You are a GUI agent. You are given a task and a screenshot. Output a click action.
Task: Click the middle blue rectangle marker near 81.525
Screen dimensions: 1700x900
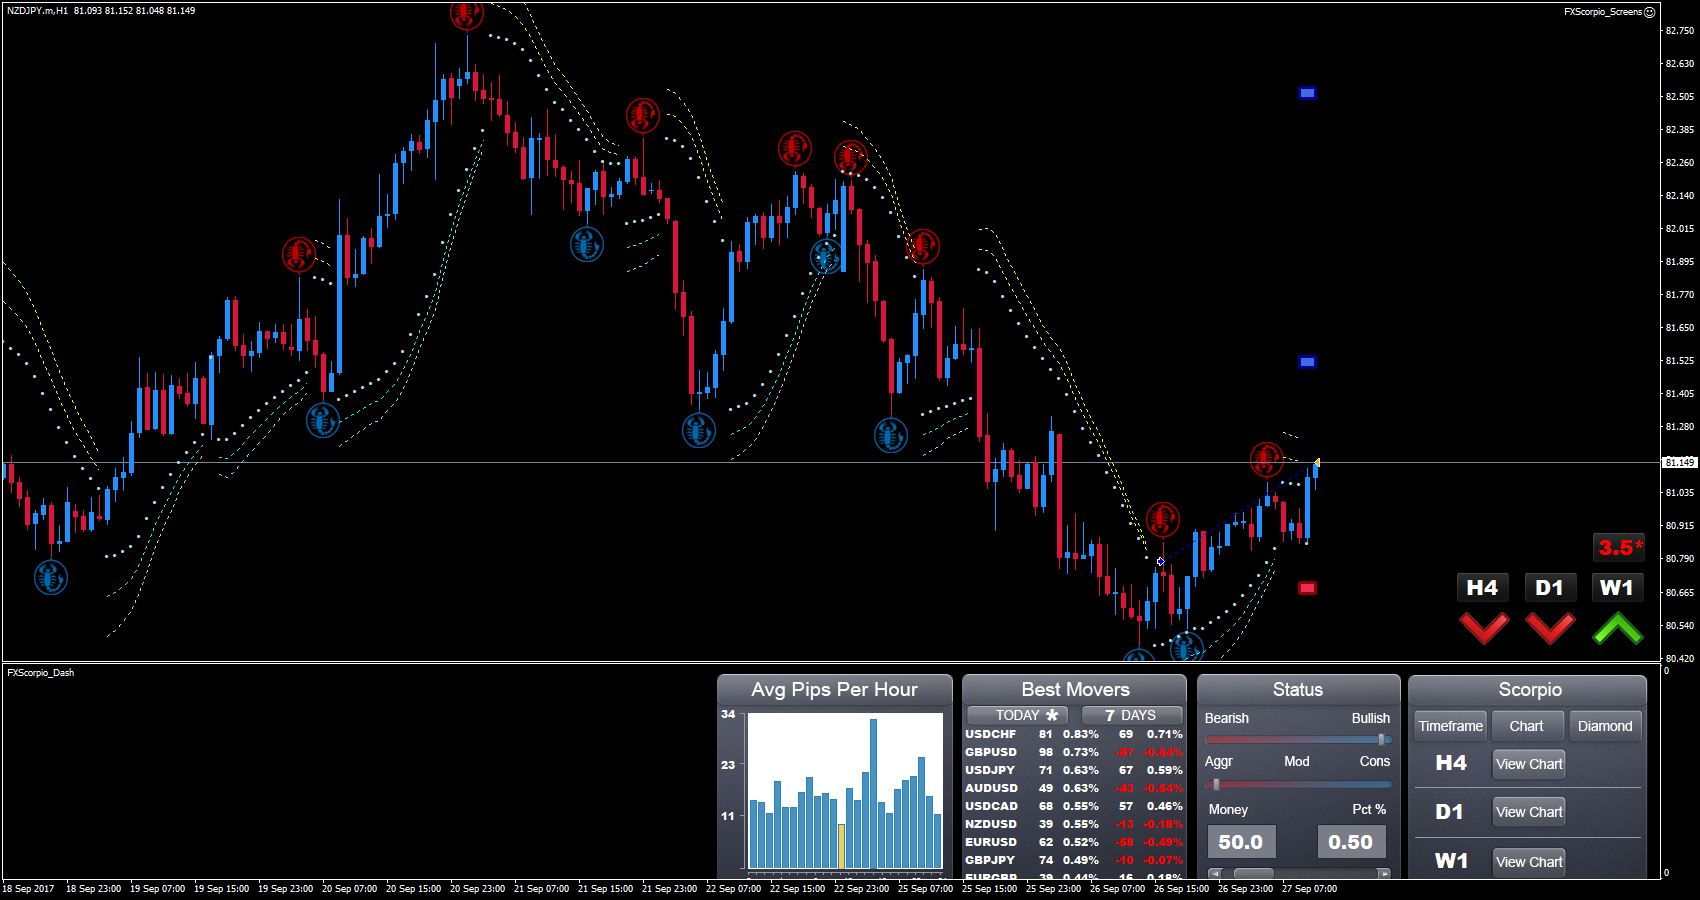(x=1307, y=362)
